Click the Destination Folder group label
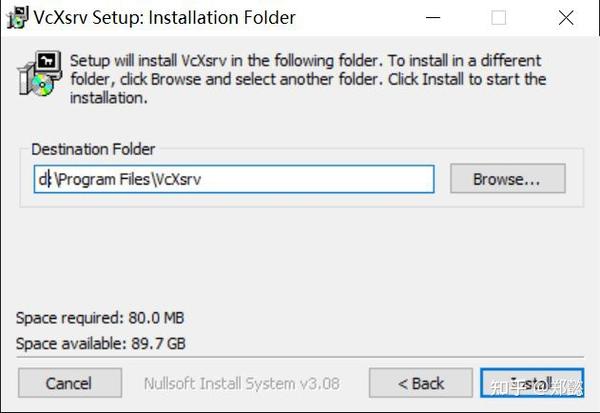 (93, 149)
